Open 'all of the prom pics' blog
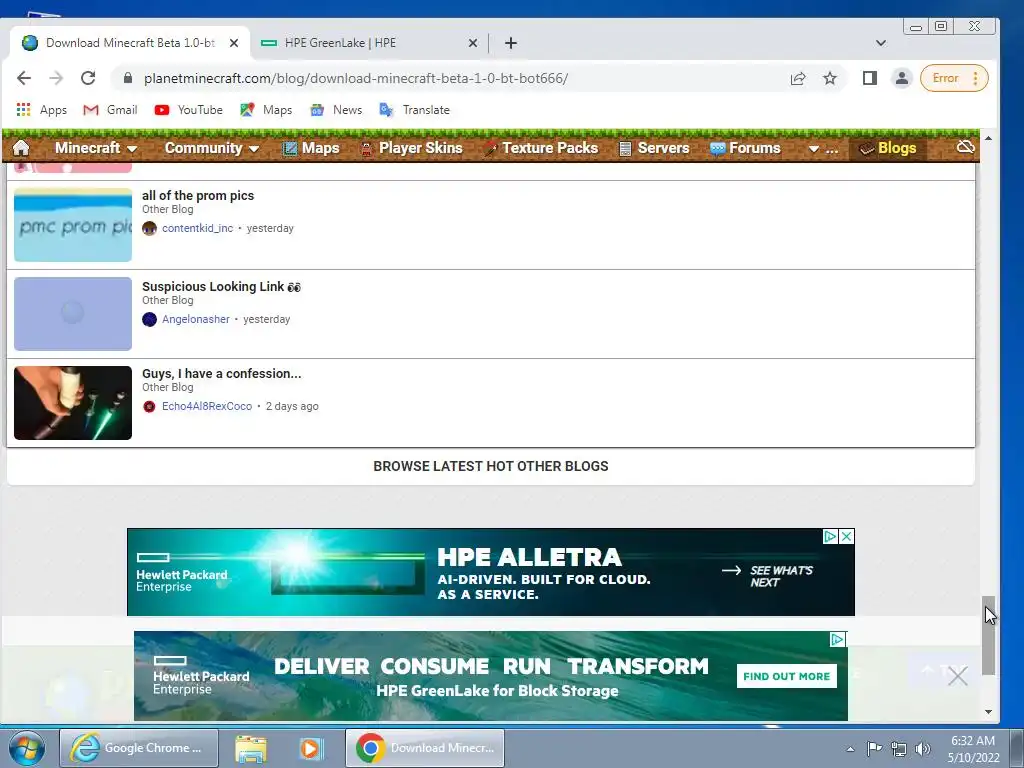 (198, 195)
